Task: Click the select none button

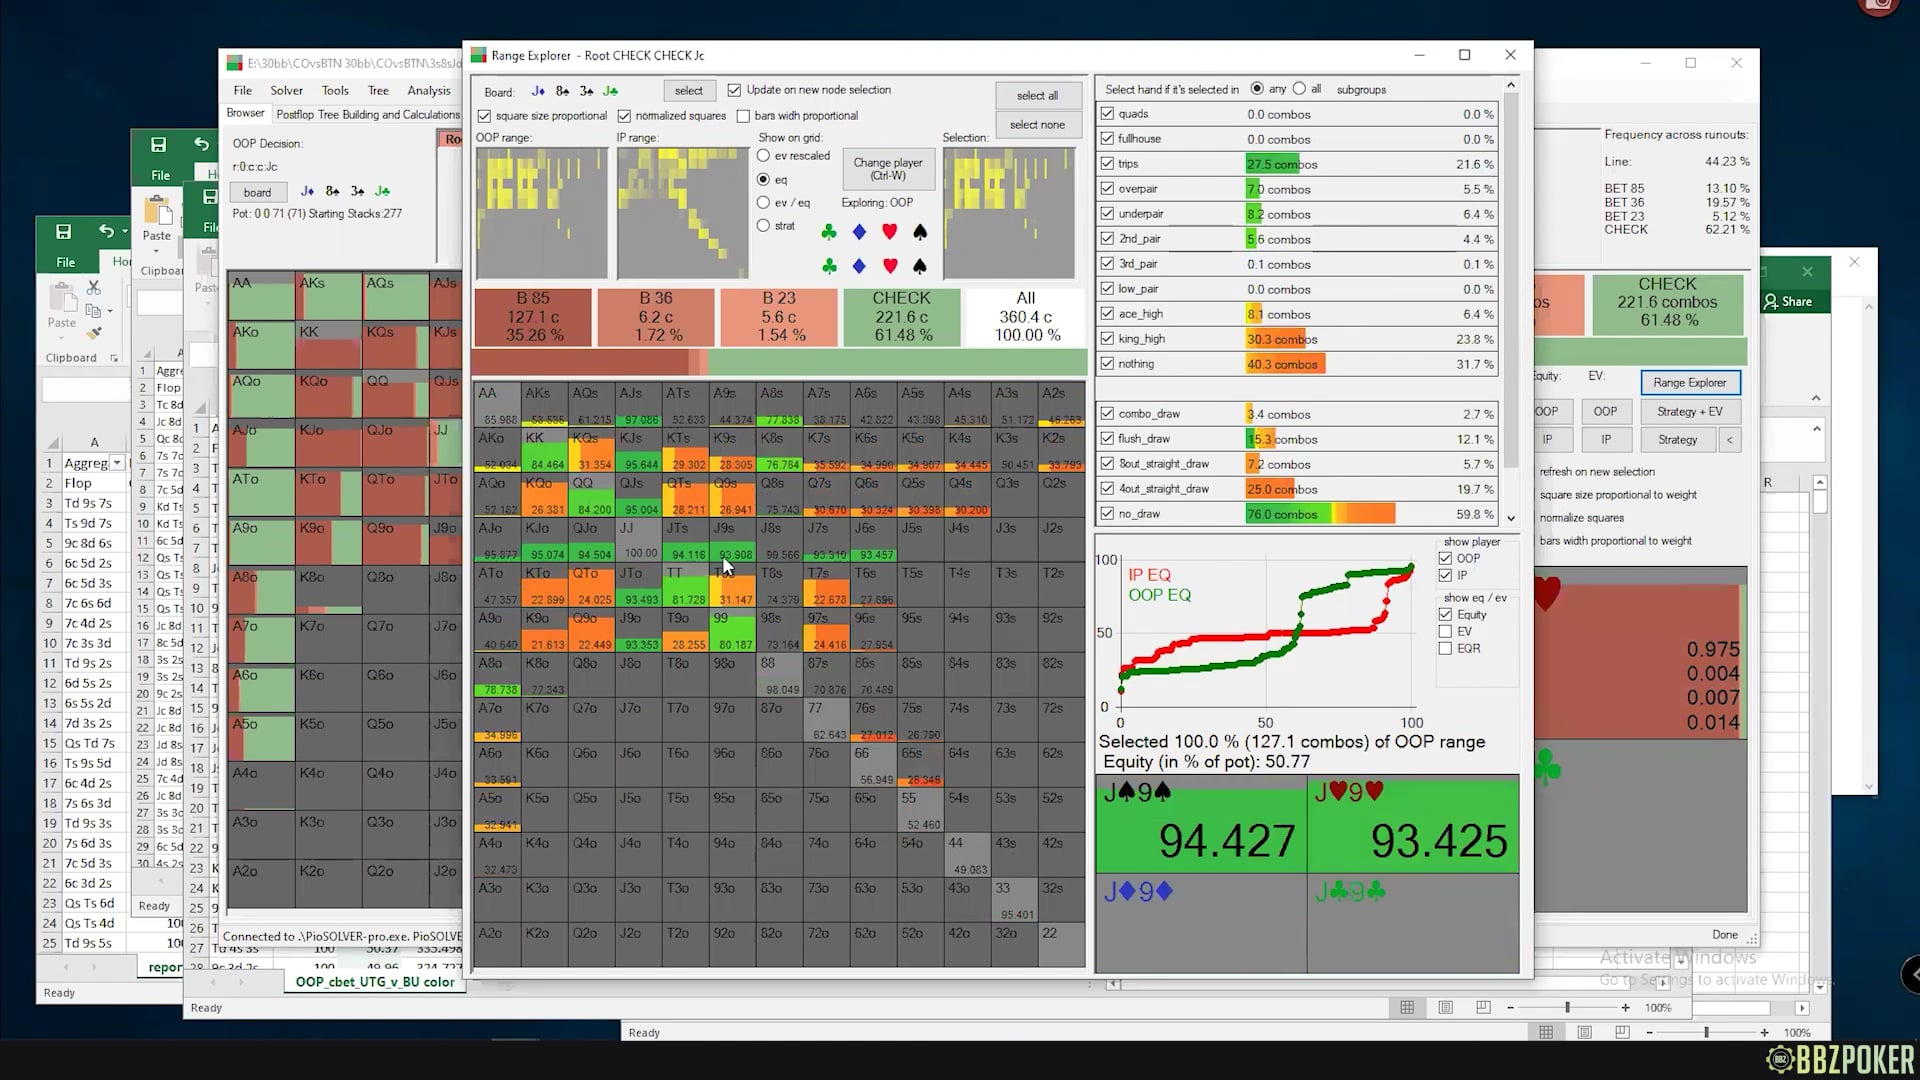Action: pos(1037,125)
